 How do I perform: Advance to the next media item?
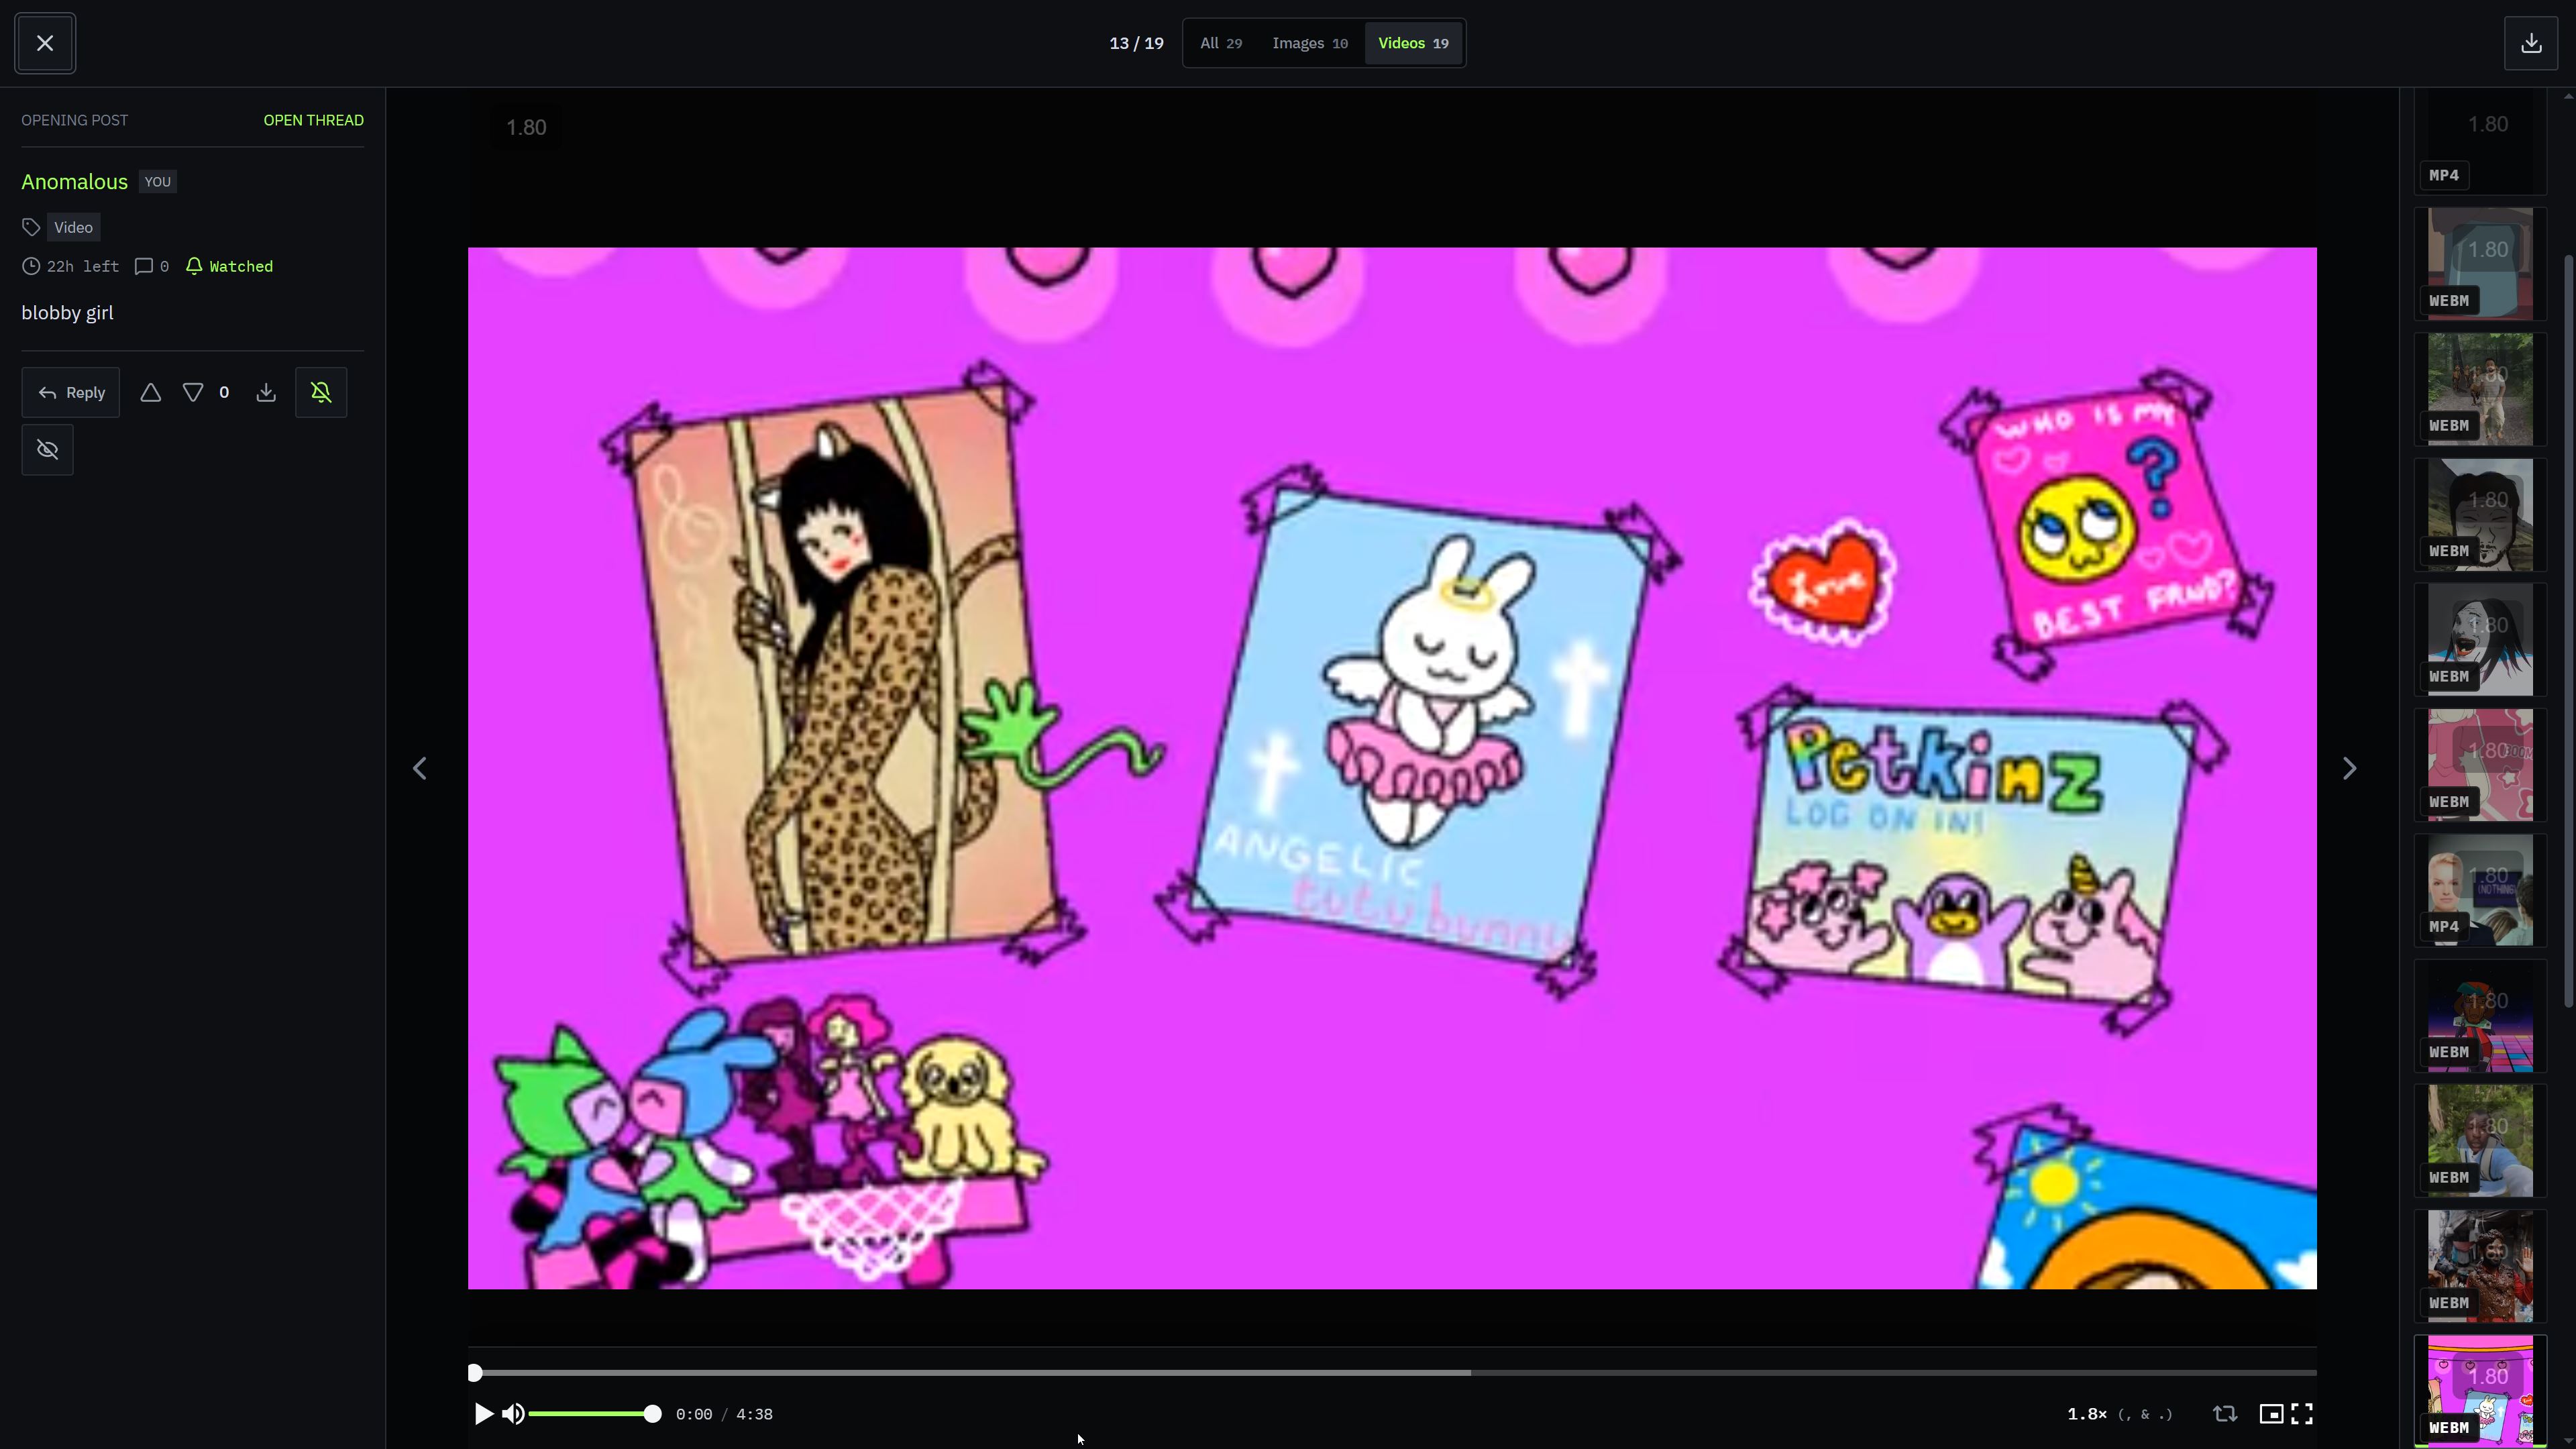[x=2349, y=768]
